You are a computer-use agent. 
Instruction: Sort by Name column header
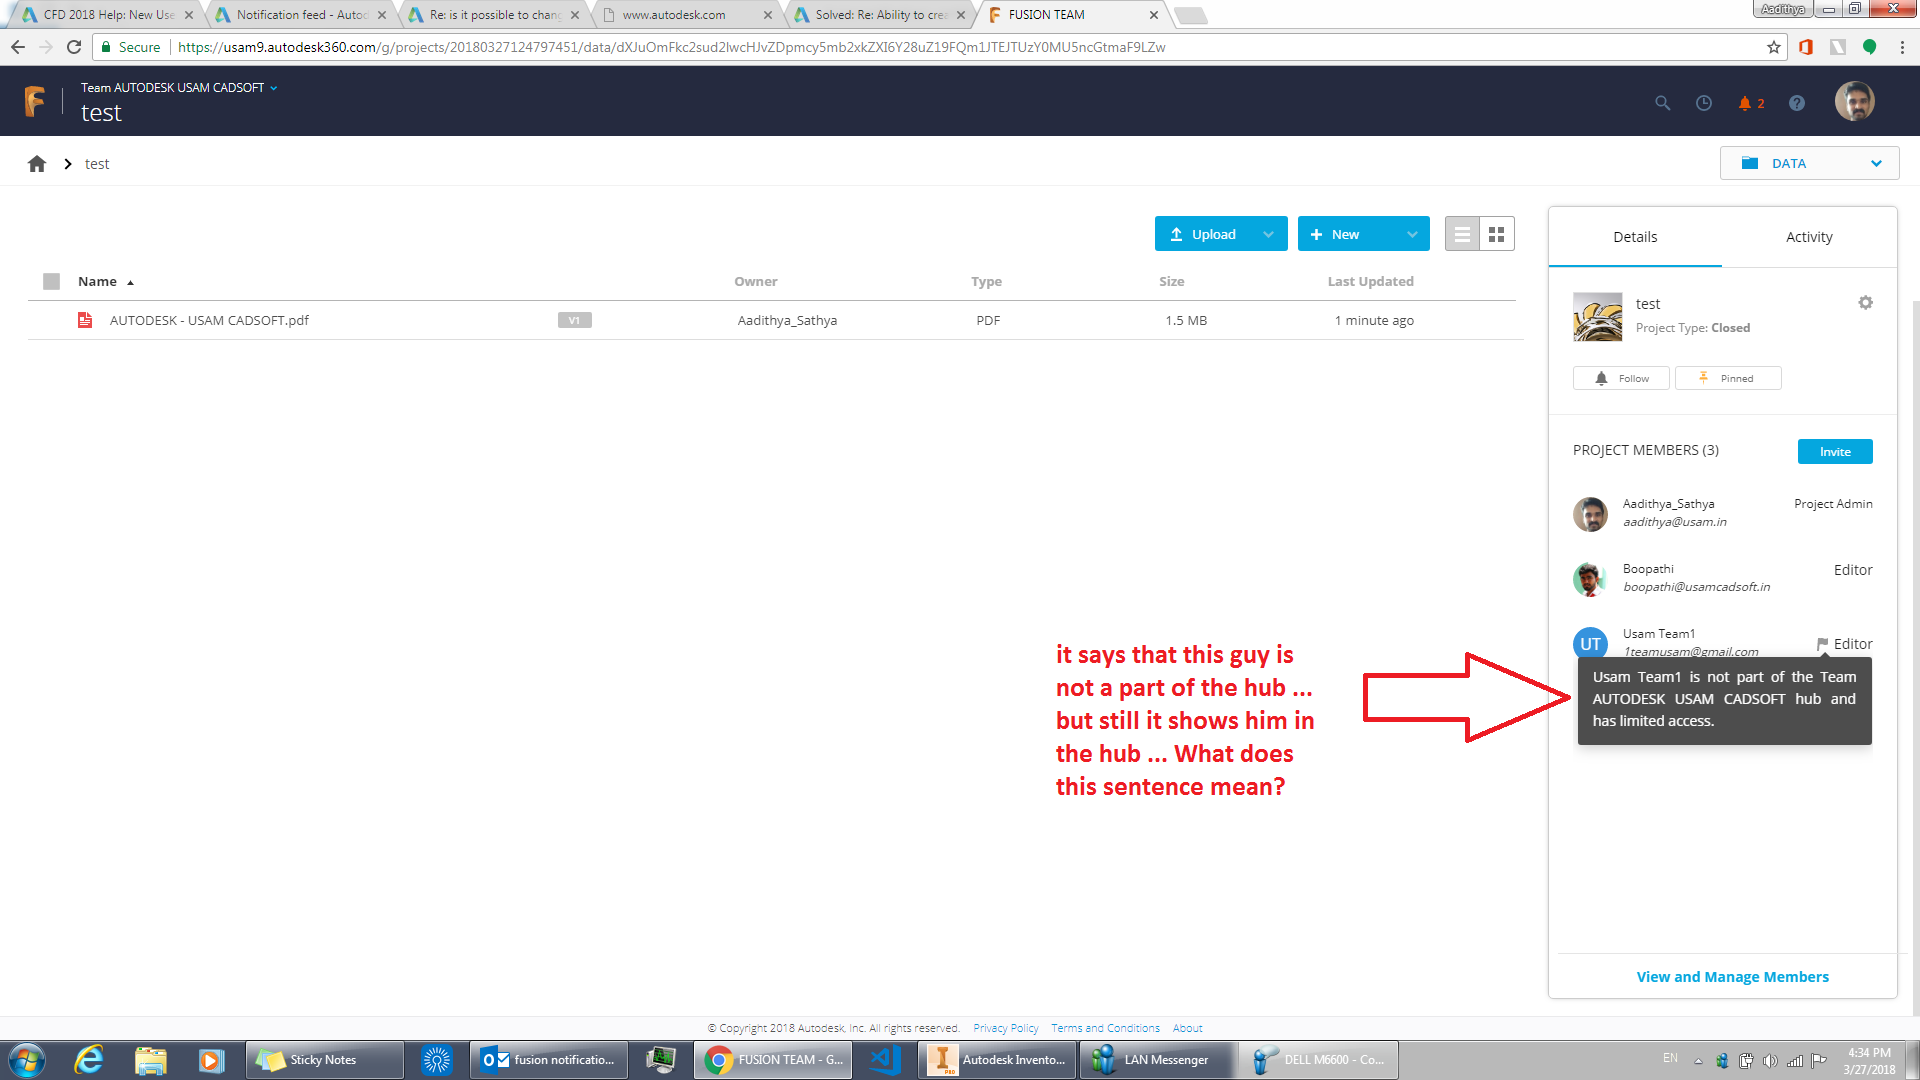[97, 281]
